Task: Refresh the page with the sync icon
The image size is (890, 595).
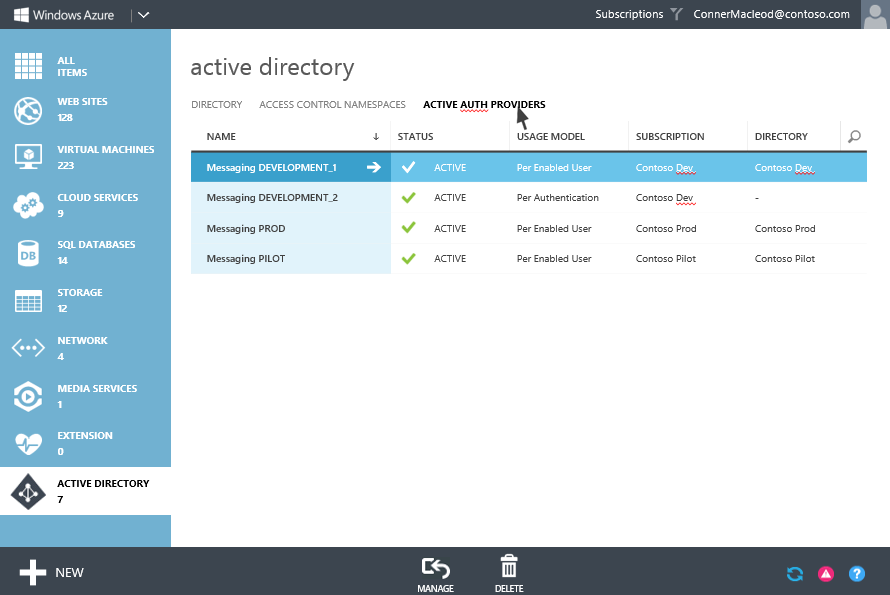Action: (x=794, y=574)
